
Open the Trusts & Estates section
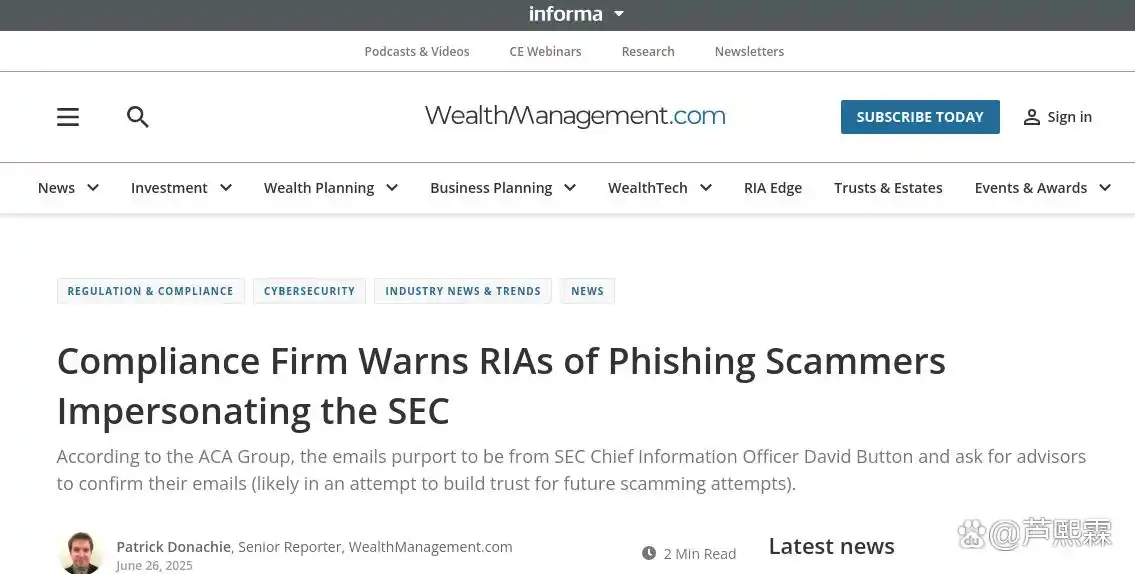tap(888, 188)
